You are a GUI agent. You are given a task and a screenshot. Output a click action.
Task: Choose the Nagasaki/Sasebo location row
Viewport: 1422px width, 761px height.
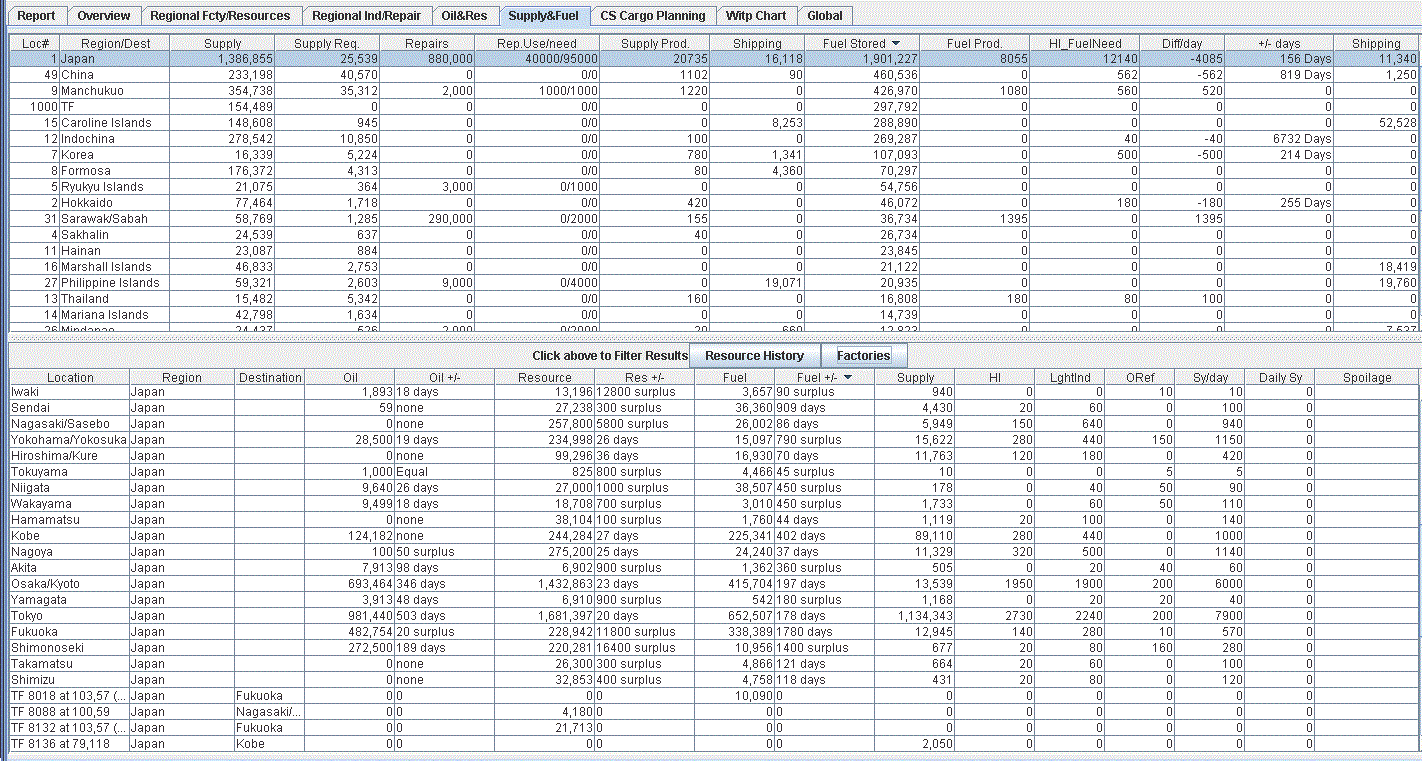(x=714, y=424)
